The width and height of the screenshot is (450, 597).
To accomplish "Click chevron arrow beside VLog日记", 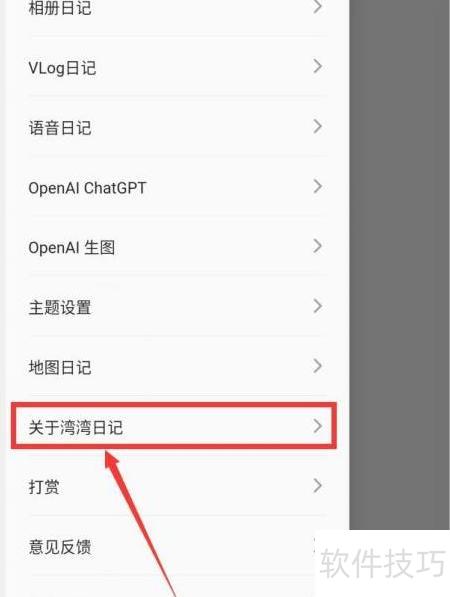I will (318, 66).
